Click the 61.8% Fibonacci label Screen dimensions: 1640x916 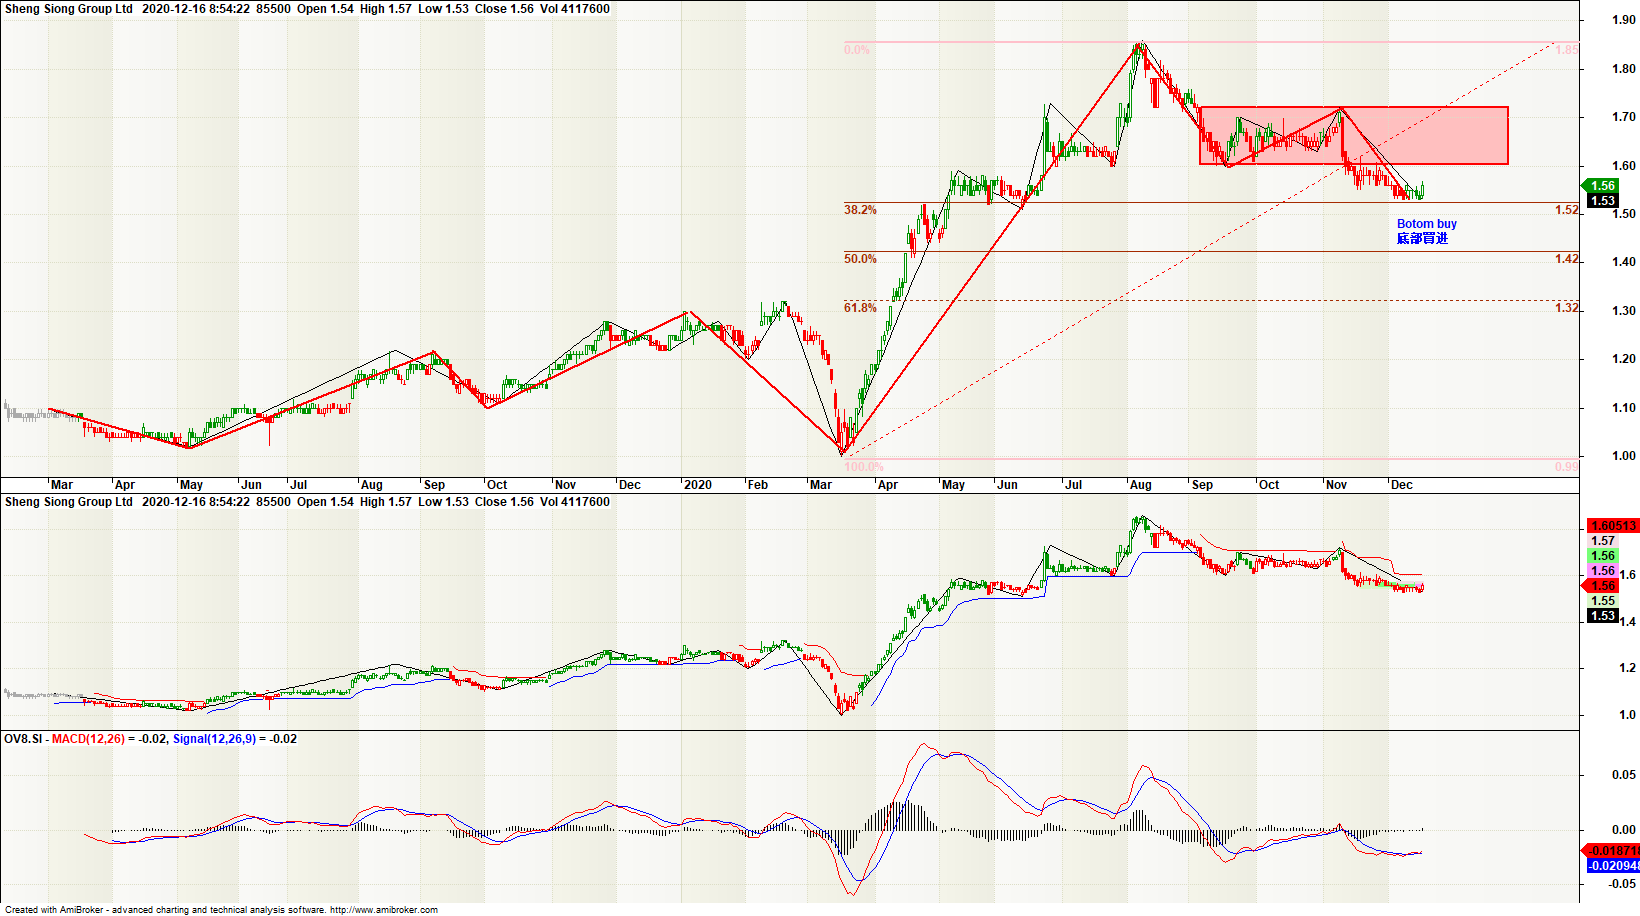(x=860, y=308)
